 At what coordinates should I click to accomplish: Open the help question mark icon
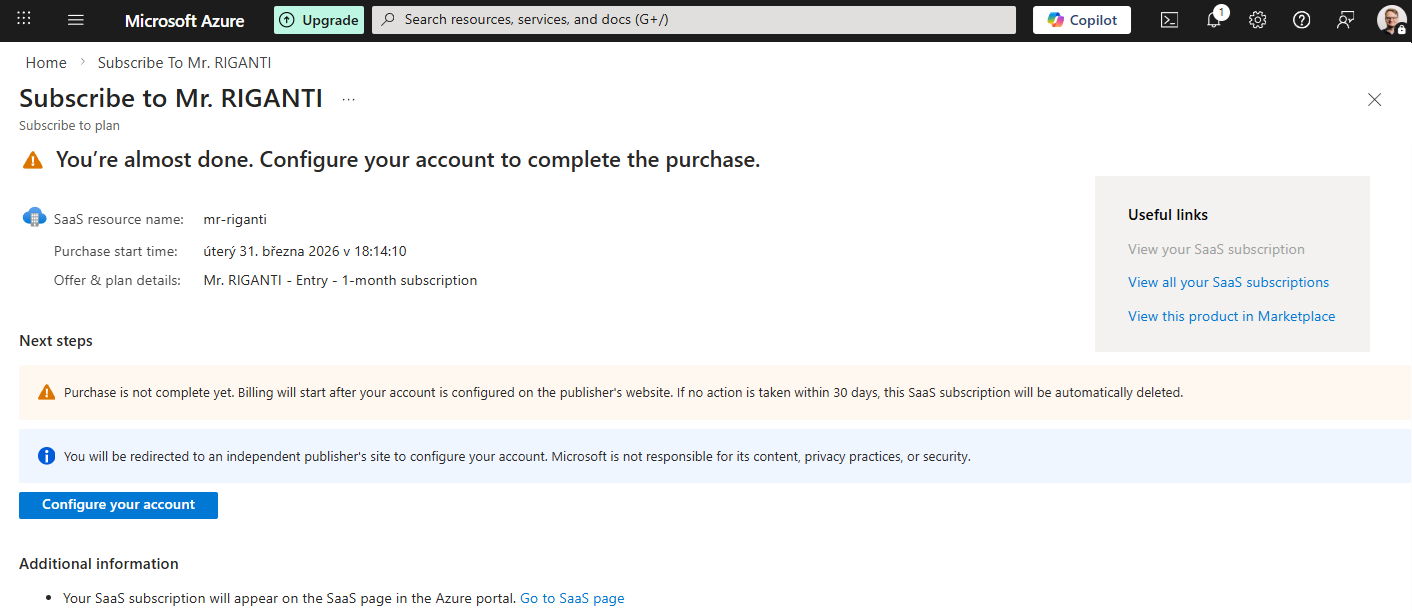point(1301,20)
